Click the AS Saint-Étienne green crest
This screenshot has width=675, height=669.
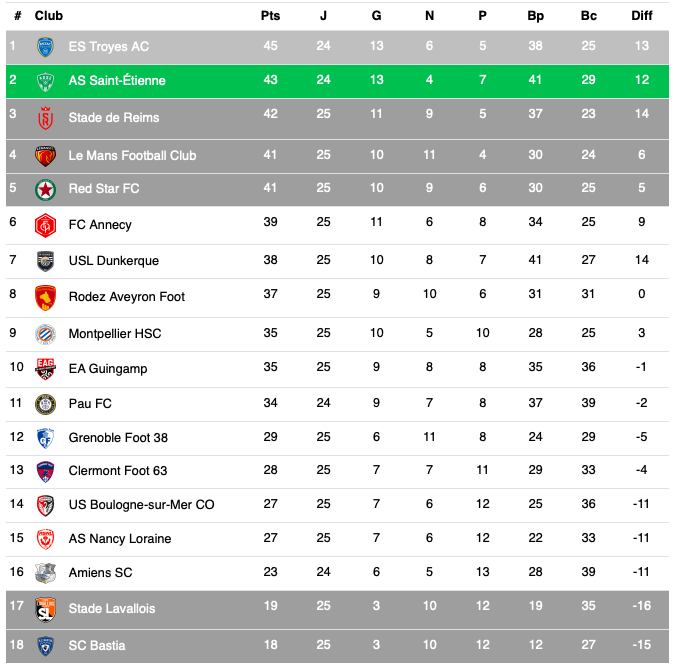[x=45, y=81]
